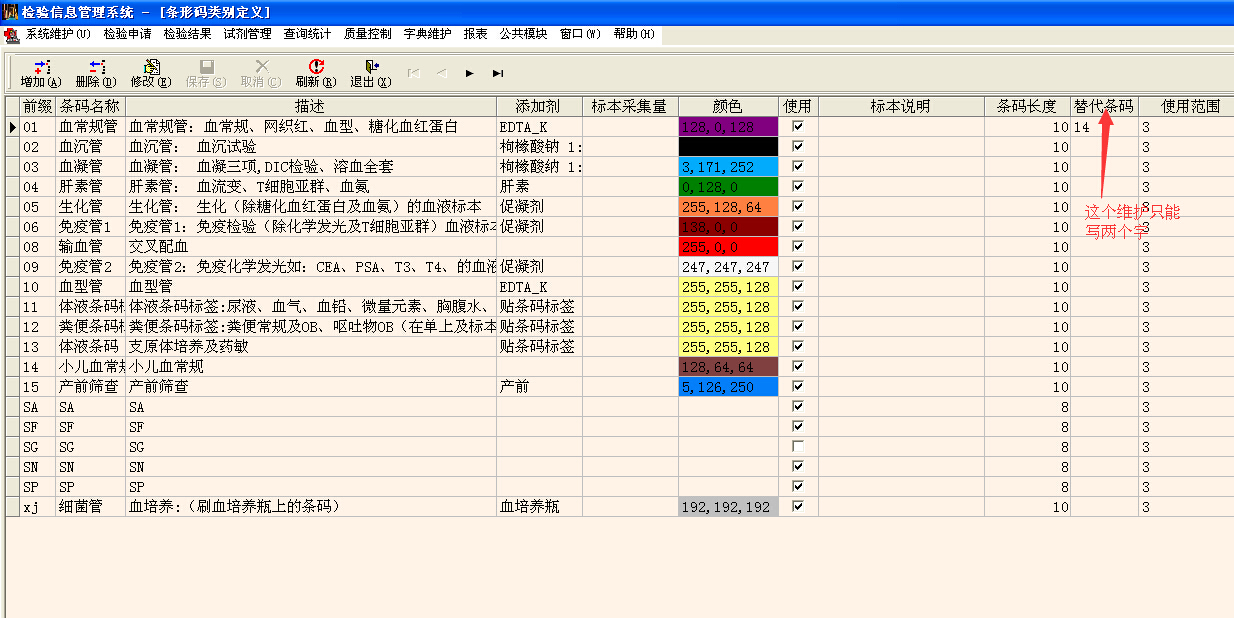Click the 肝素 additive cell

coord(540,187)
